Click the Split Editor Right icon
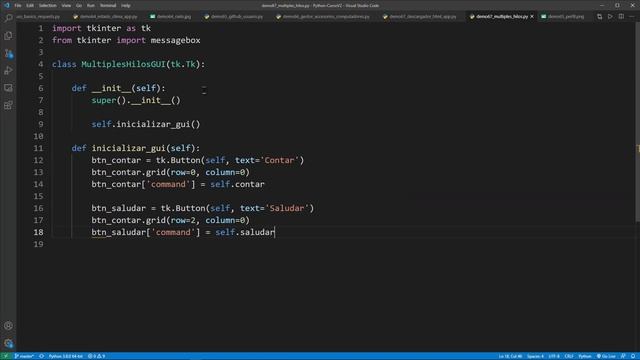 (621, 16)
